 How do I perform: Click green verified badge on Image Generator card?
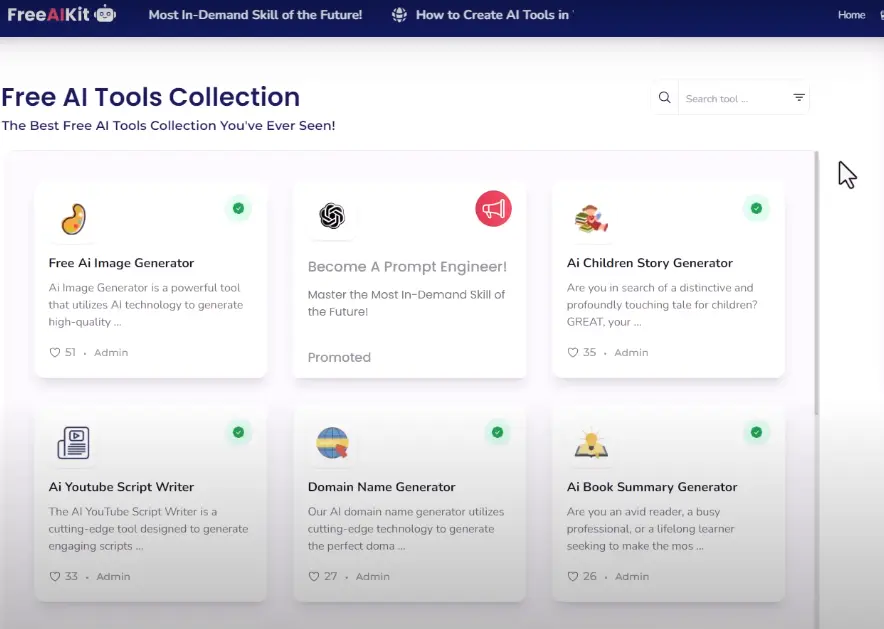click(x=238, y=208)
